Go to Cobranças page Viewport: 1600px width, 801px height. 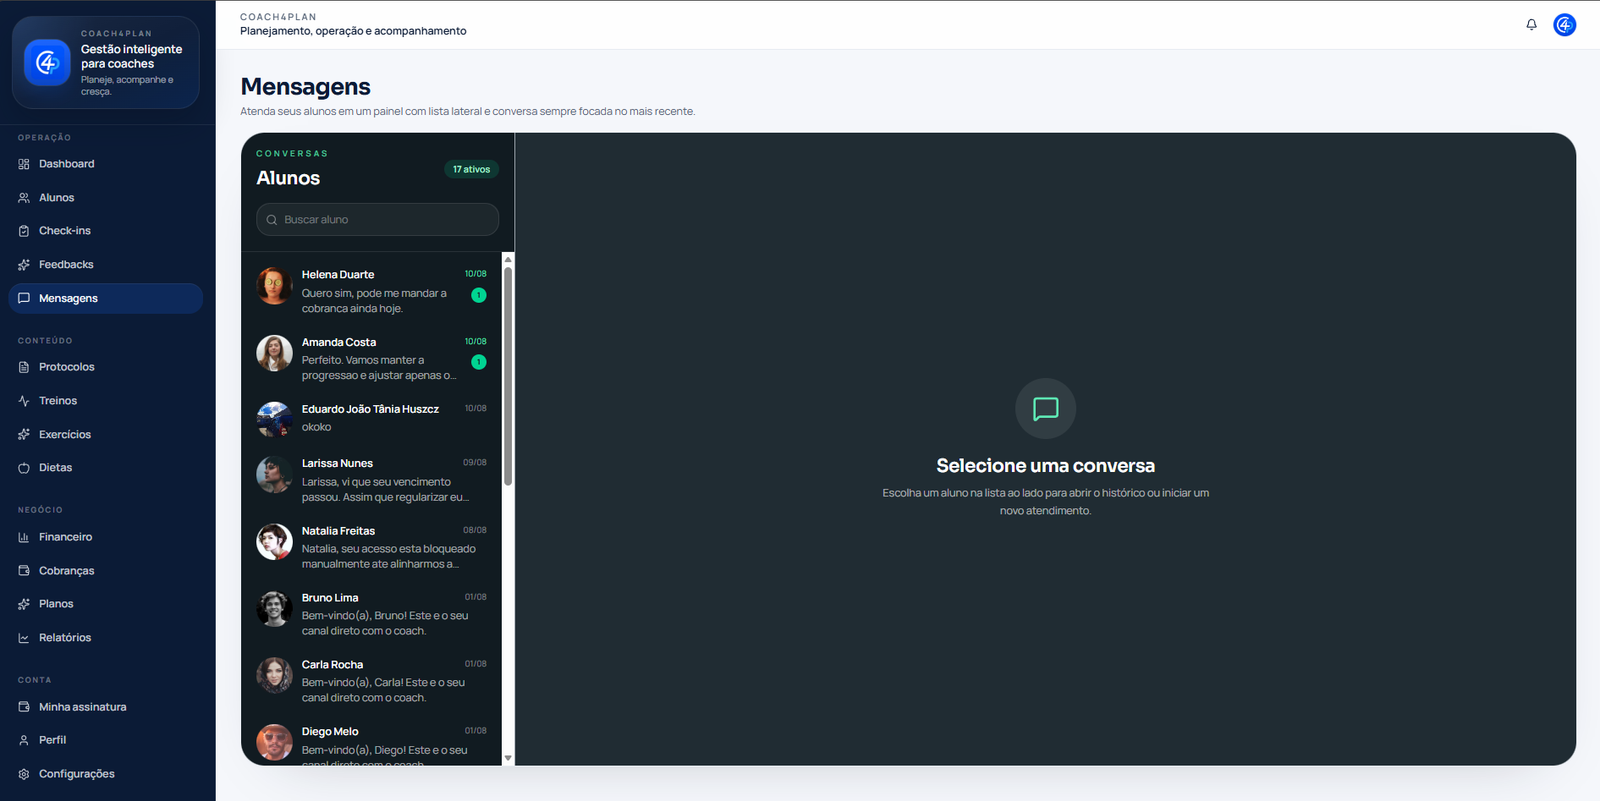[106, 571]
